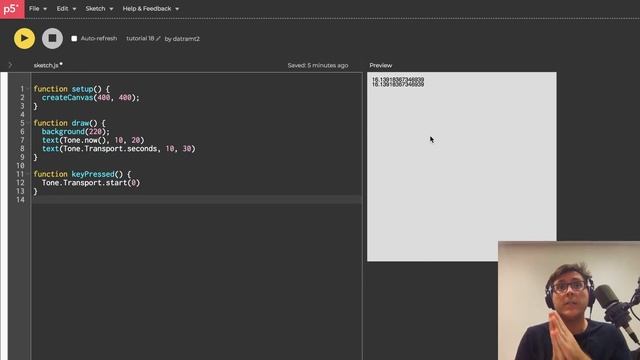Click the webcam video overlay

coord(569,300)
